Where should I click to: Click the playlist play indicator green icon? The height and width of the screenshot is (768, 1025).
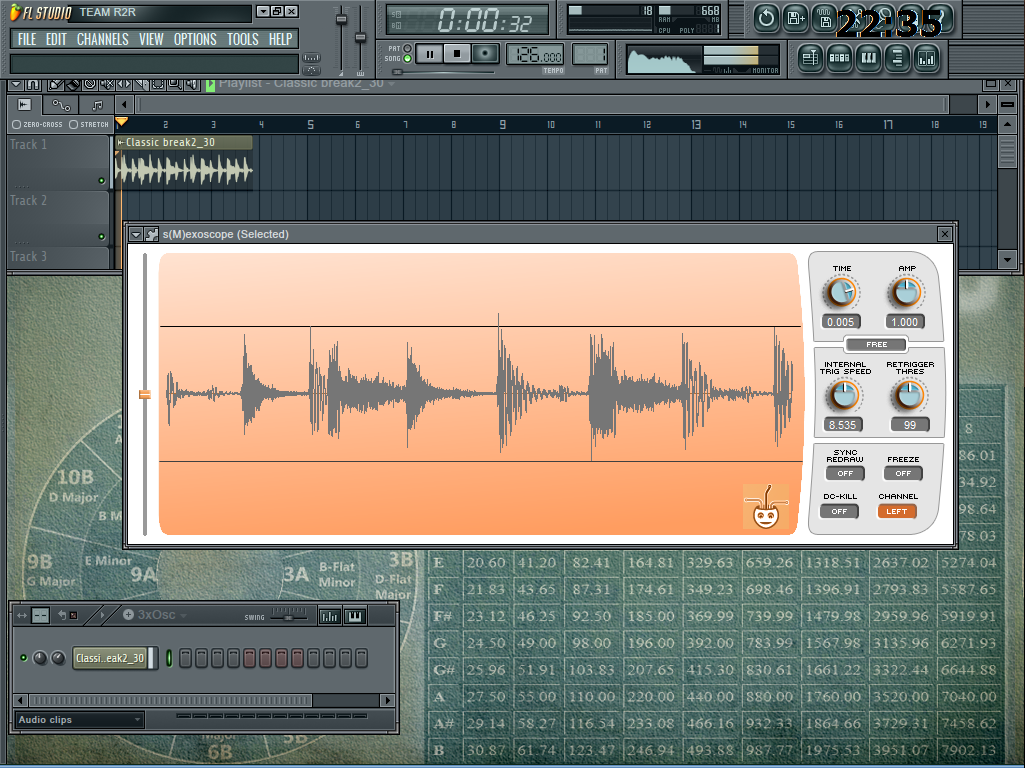[210, 85]
